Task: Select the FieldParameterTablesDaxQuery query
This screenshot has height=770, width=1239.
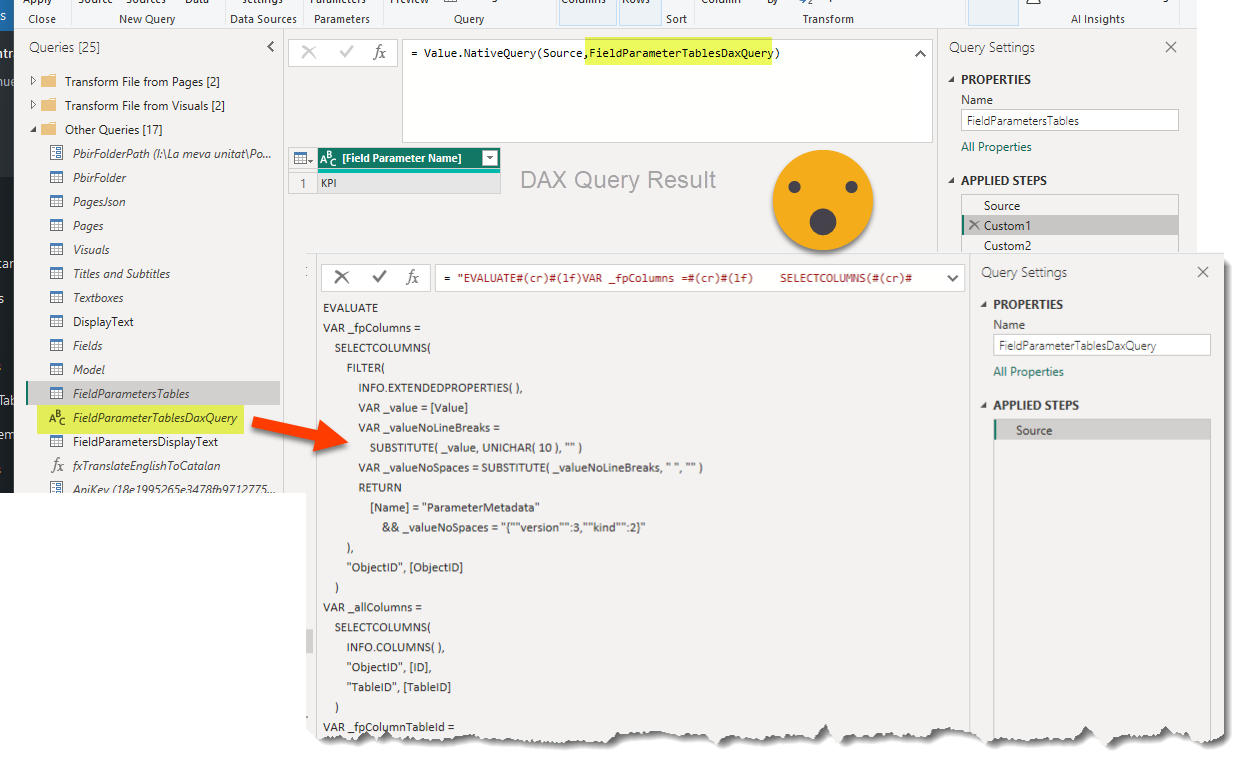Action: point(154,418)
